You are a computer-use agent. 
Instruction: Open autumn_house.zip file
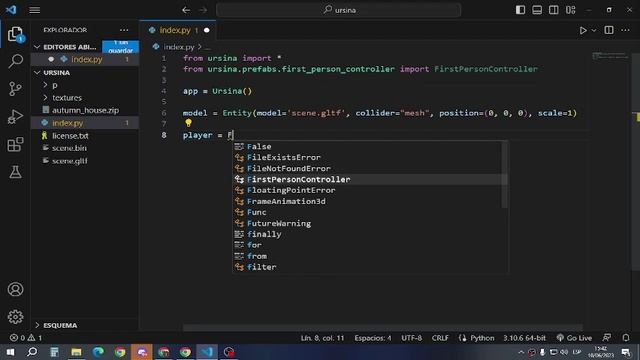[85, 110]
